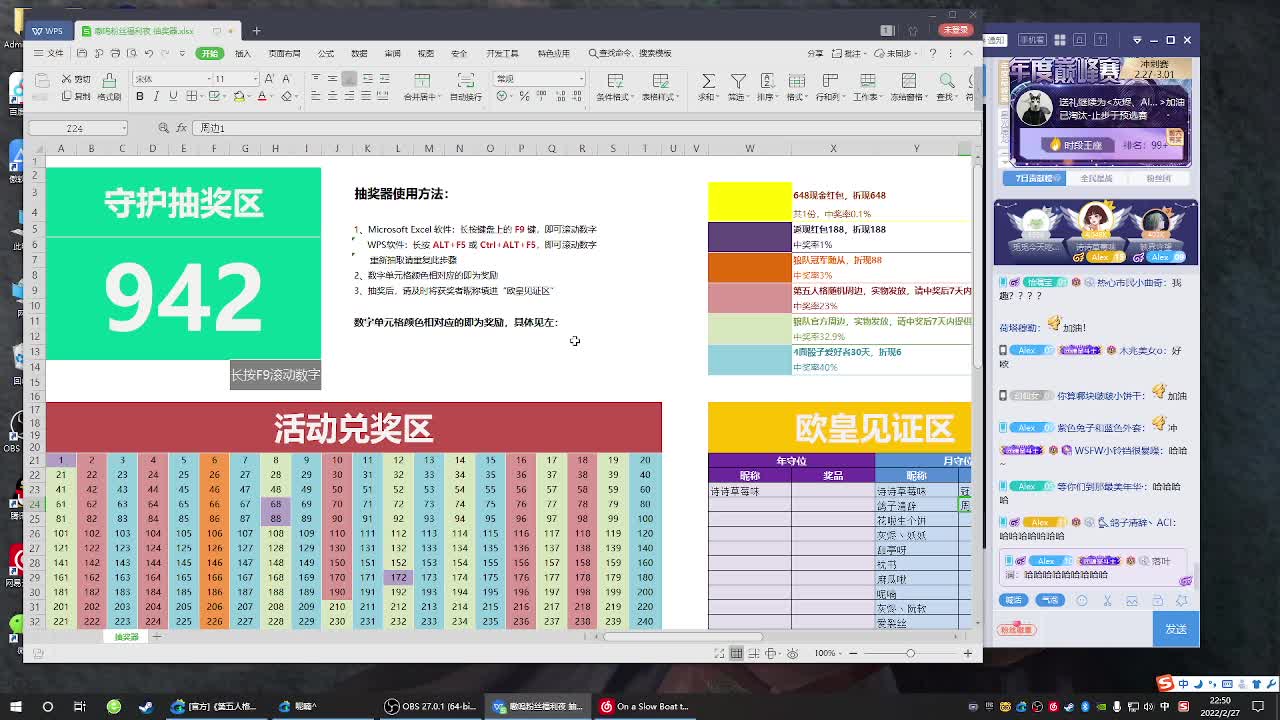1280x720 pixels.
Task: Apply bold formatting with the B icon
Action: coord(139,97)
